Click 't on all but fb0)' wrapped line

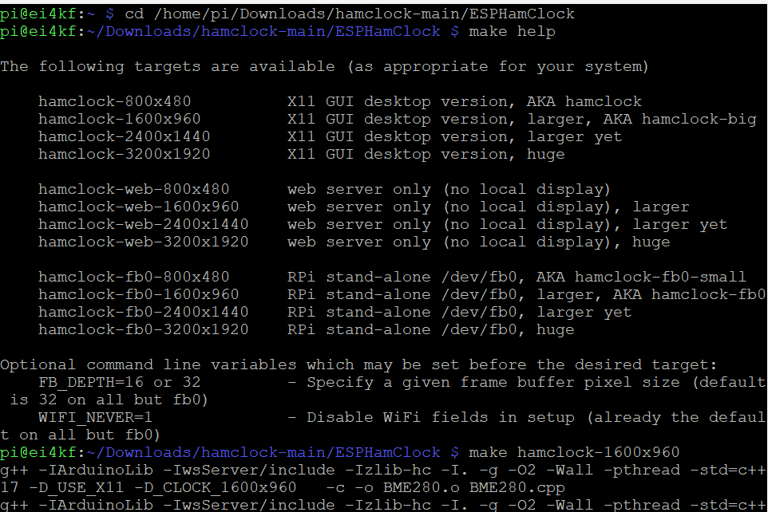pos(80,435)
